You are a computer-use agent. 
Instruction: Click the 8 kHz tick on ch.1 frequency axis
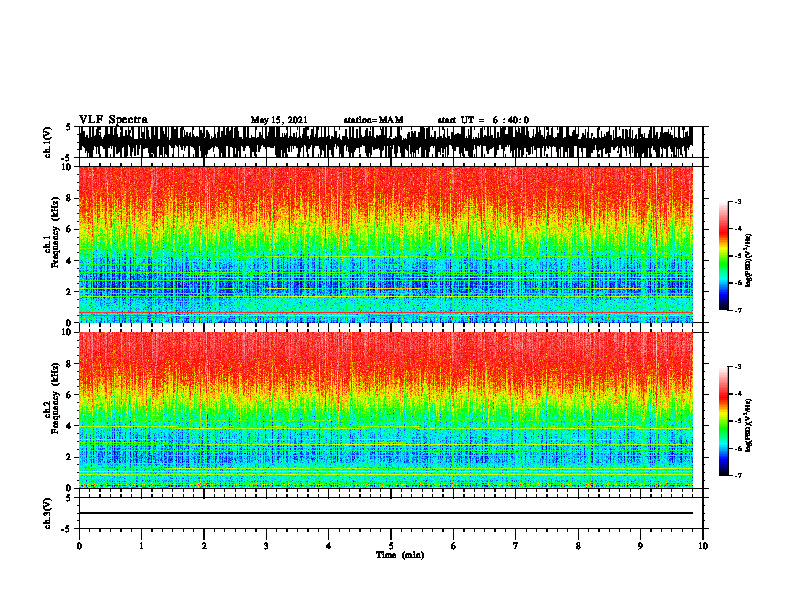[70, 198]
